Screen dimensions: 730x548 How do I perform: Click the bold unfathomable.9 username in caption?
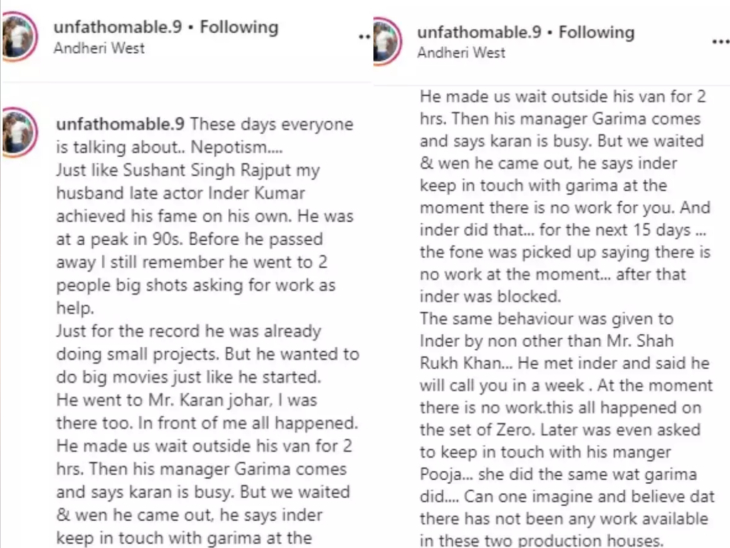coord(120,124)
